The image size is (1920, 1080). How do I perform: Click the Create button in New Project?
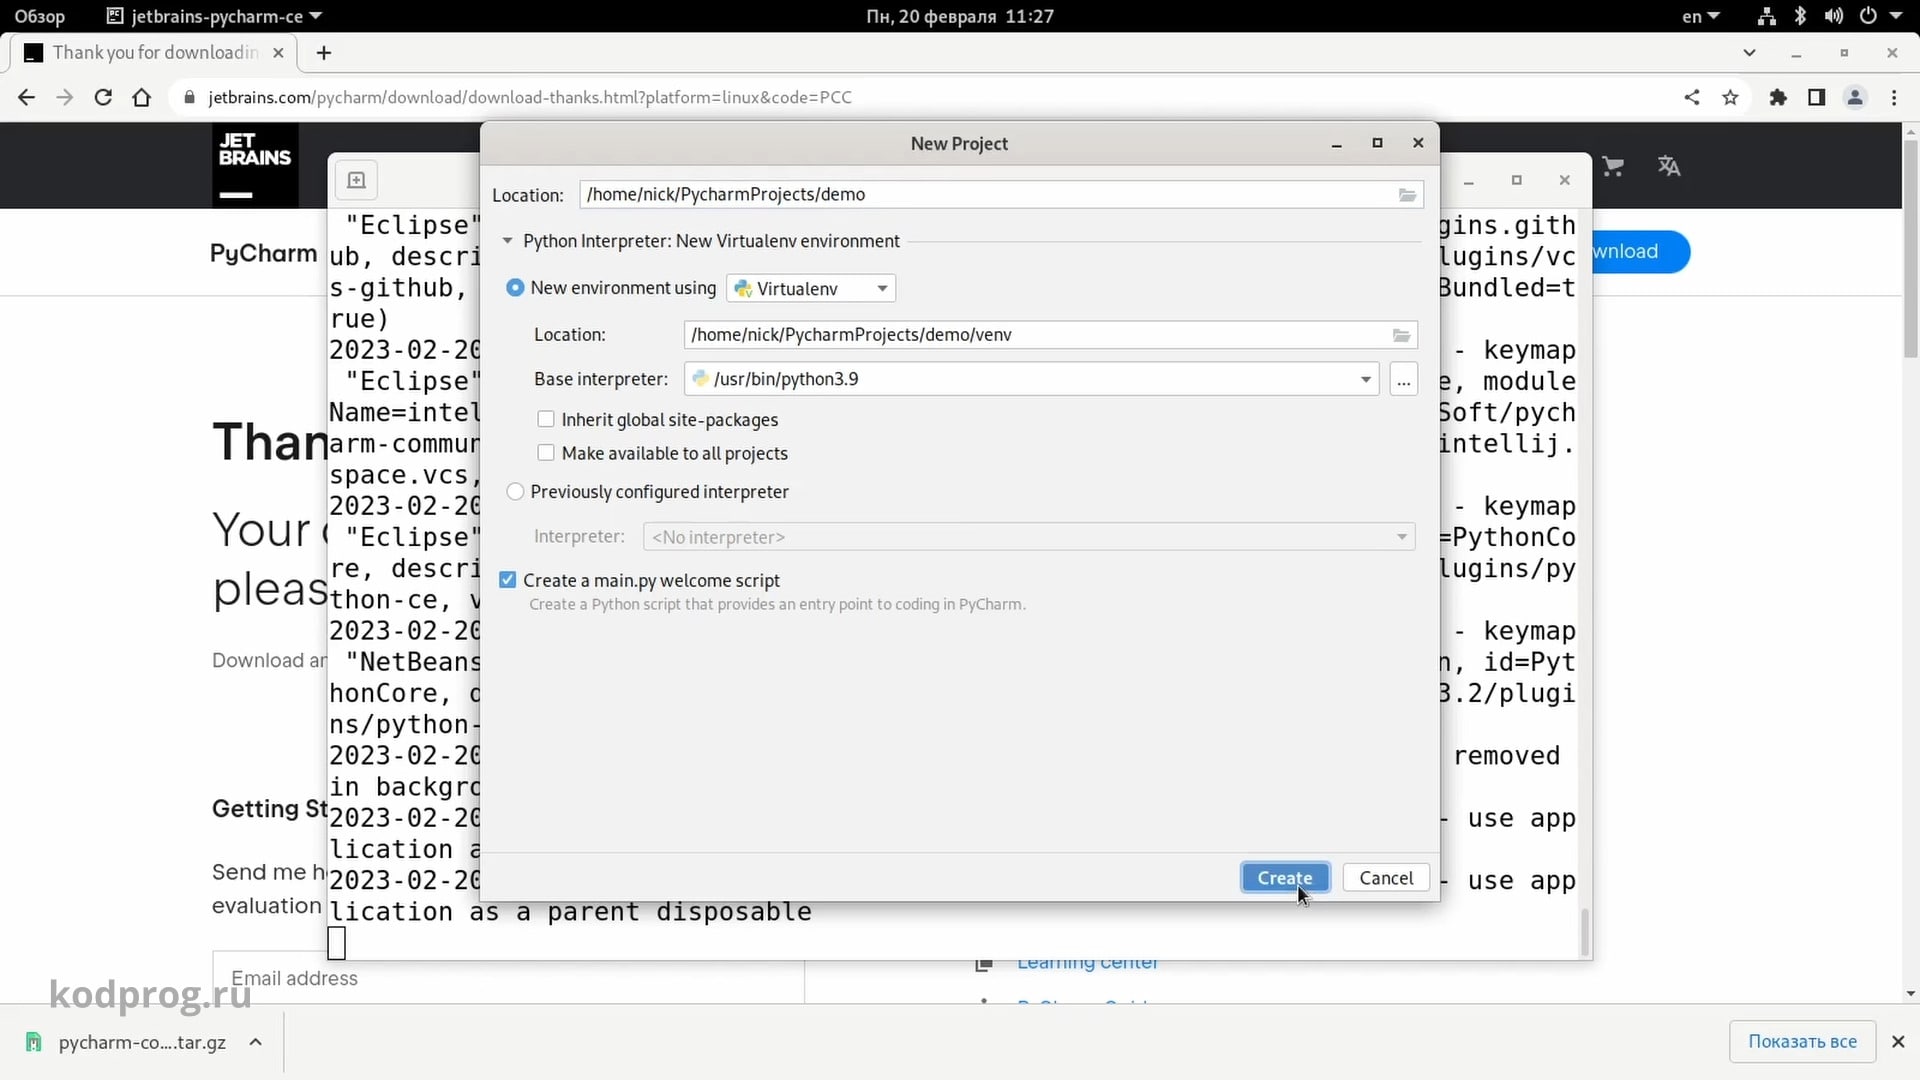click(1285, 877)
